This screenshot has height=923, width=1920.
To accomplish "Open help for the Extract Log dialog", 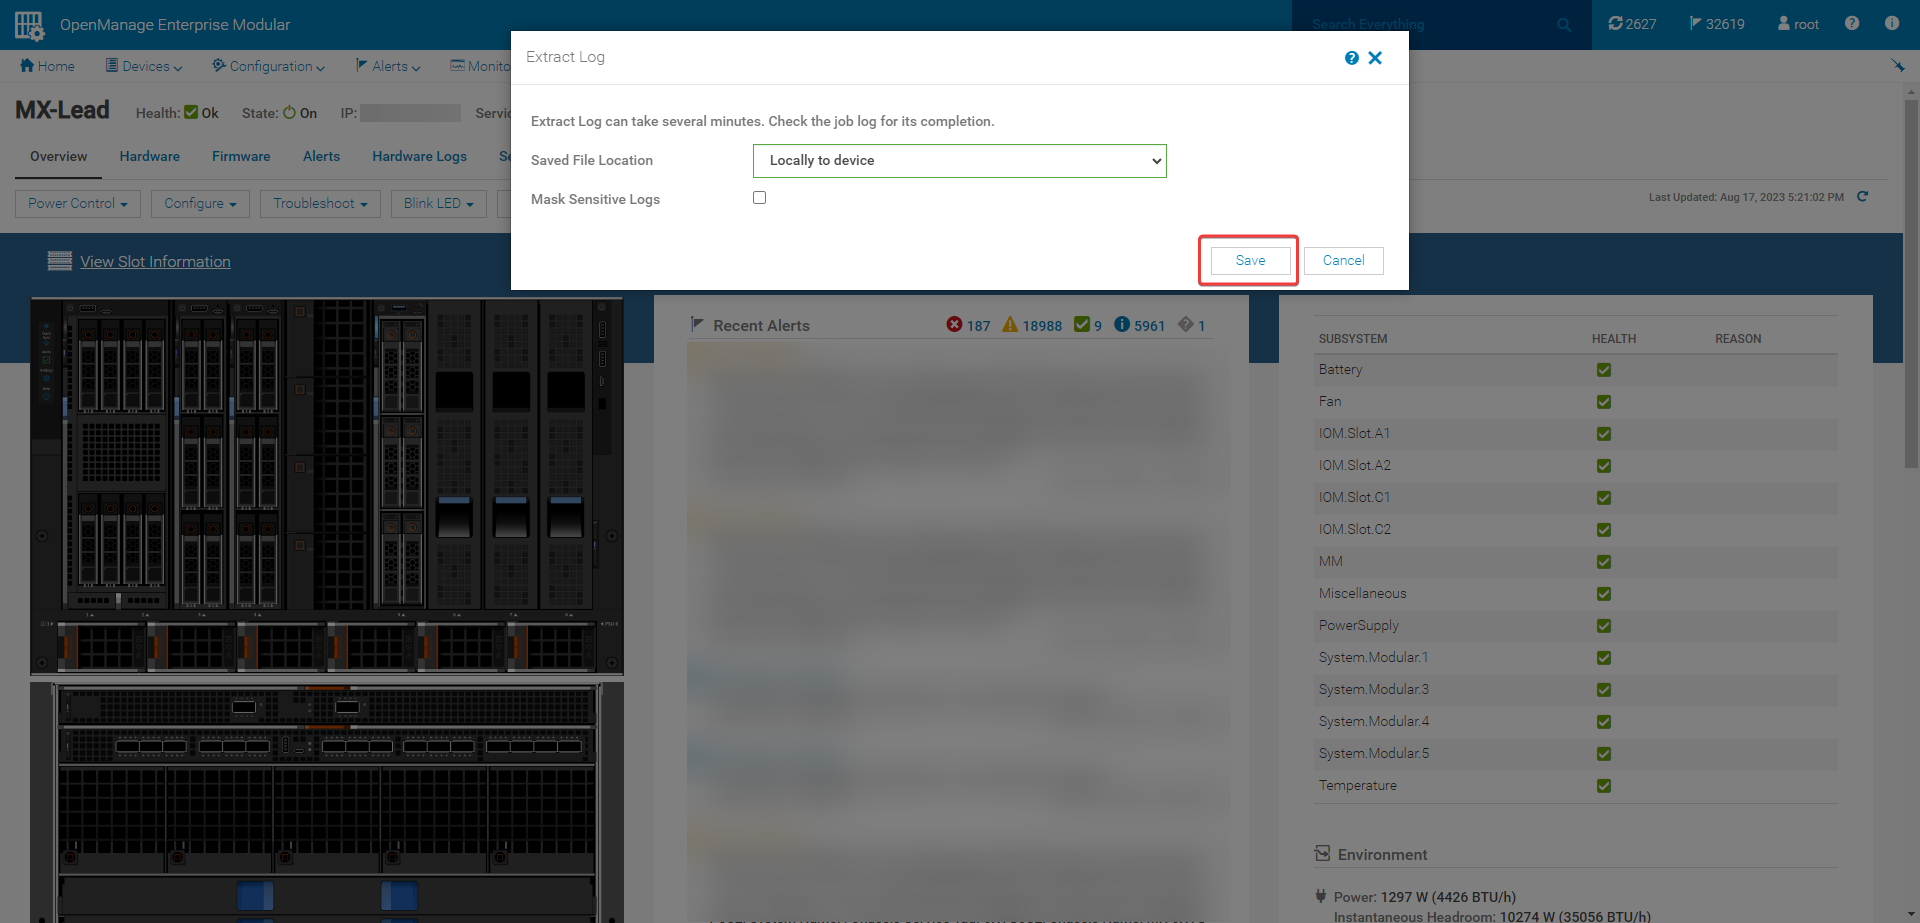I will (x=1352, y=57).
